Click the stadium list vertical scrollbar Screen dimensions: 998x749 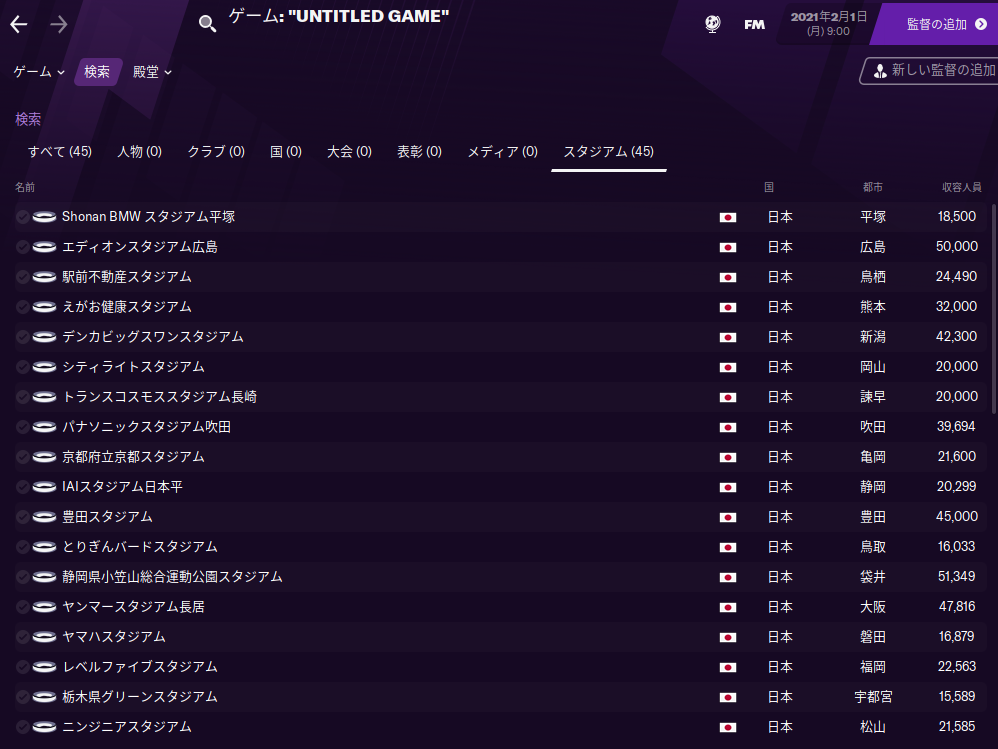[x=993, y=309]
